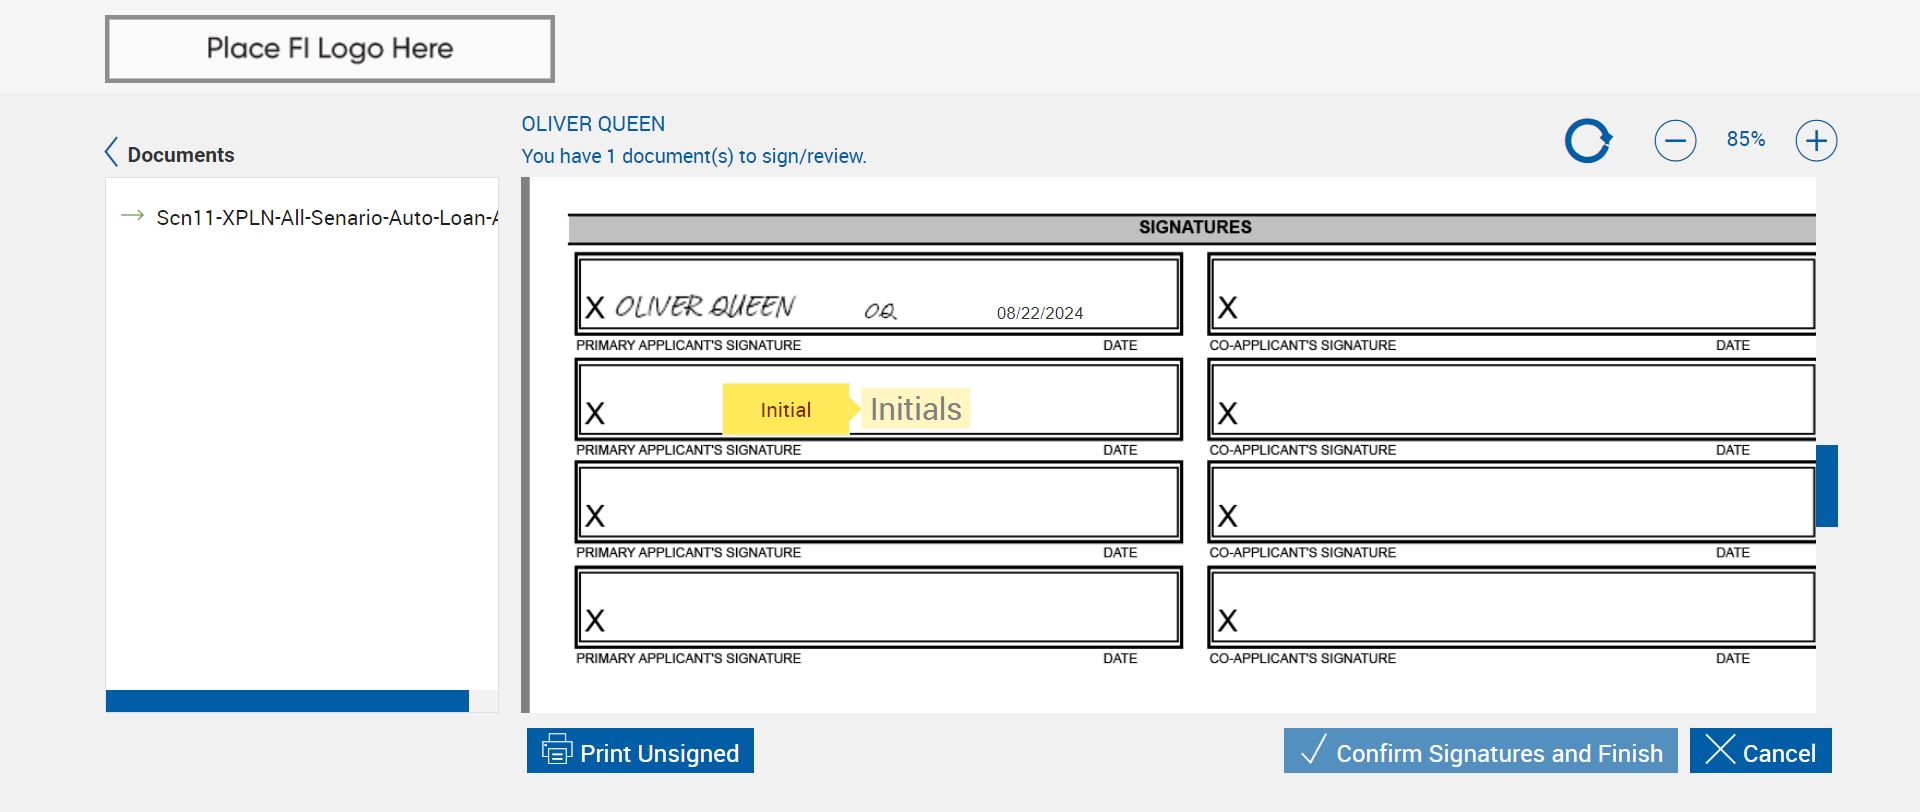The width and height of the screenshot is (1920, 812).
Task: Click the OLIVER QUEEN signature
Action: pos(705,306)
